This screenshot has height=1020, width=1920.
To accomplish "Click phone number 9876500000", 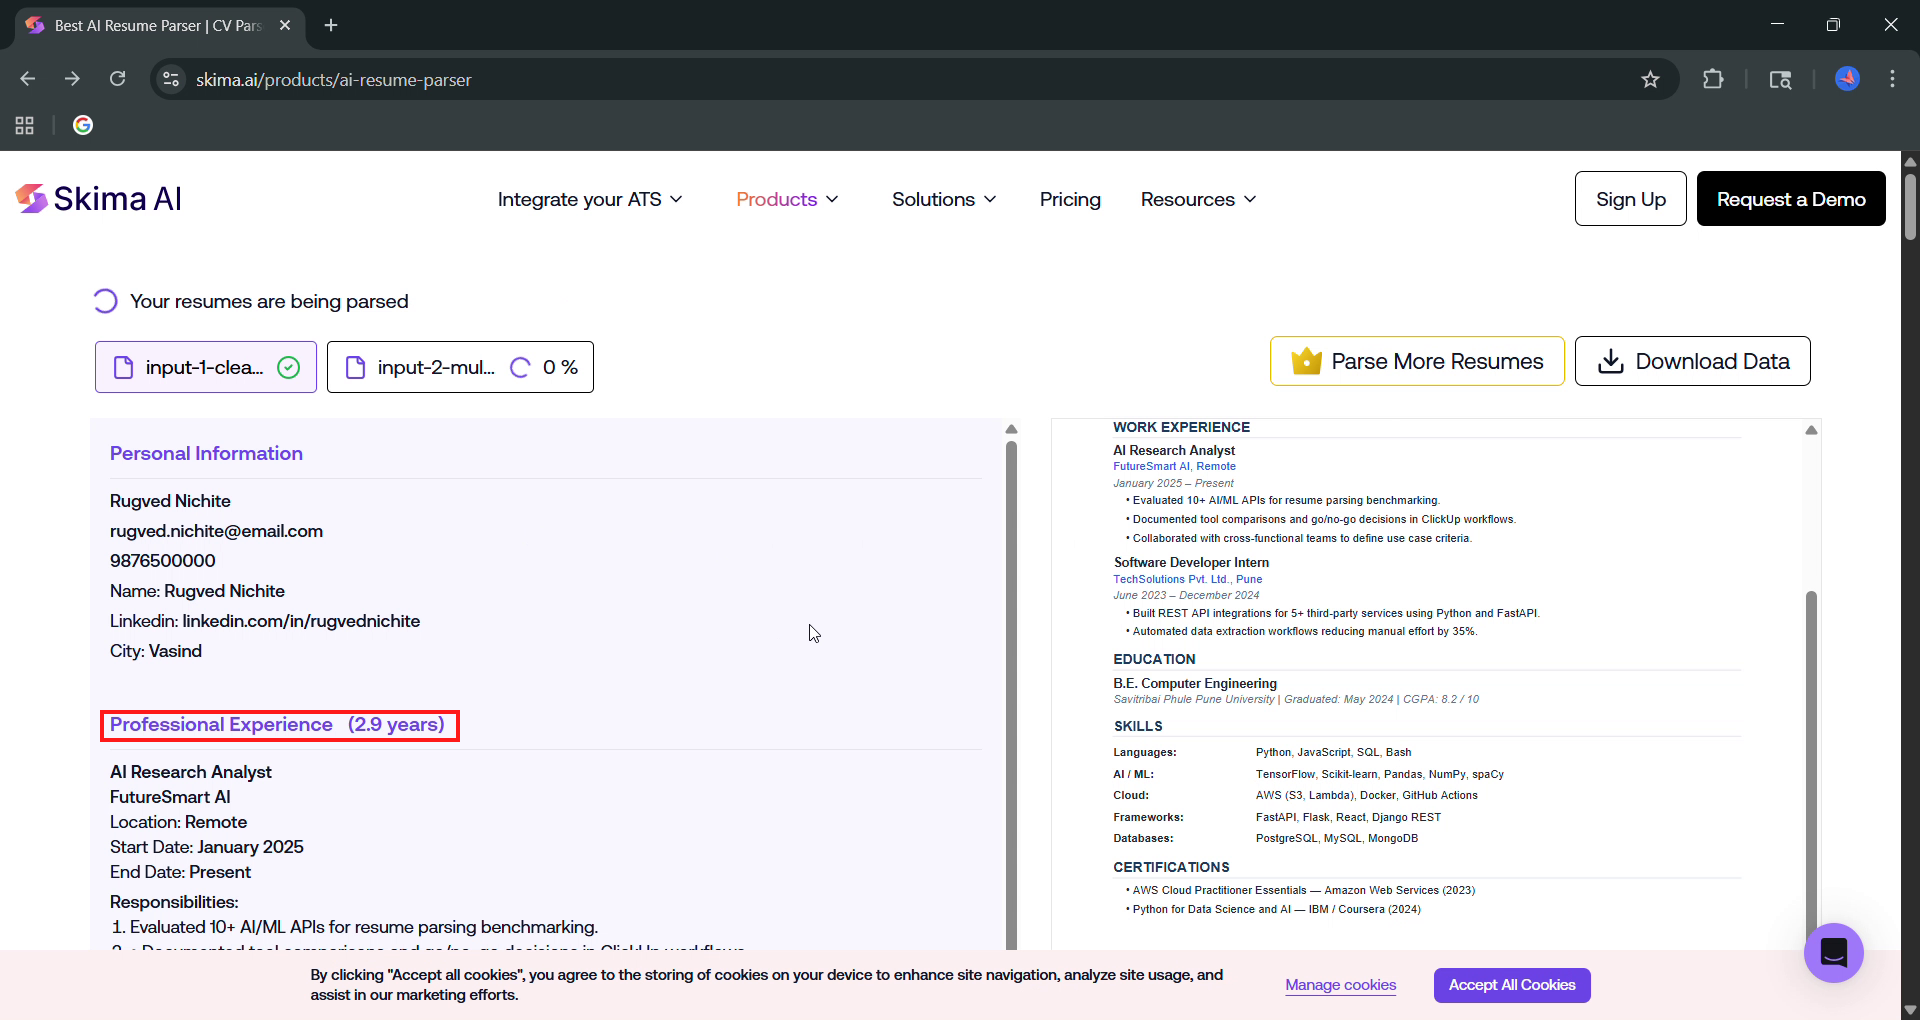I will click(x=162, y=561).
